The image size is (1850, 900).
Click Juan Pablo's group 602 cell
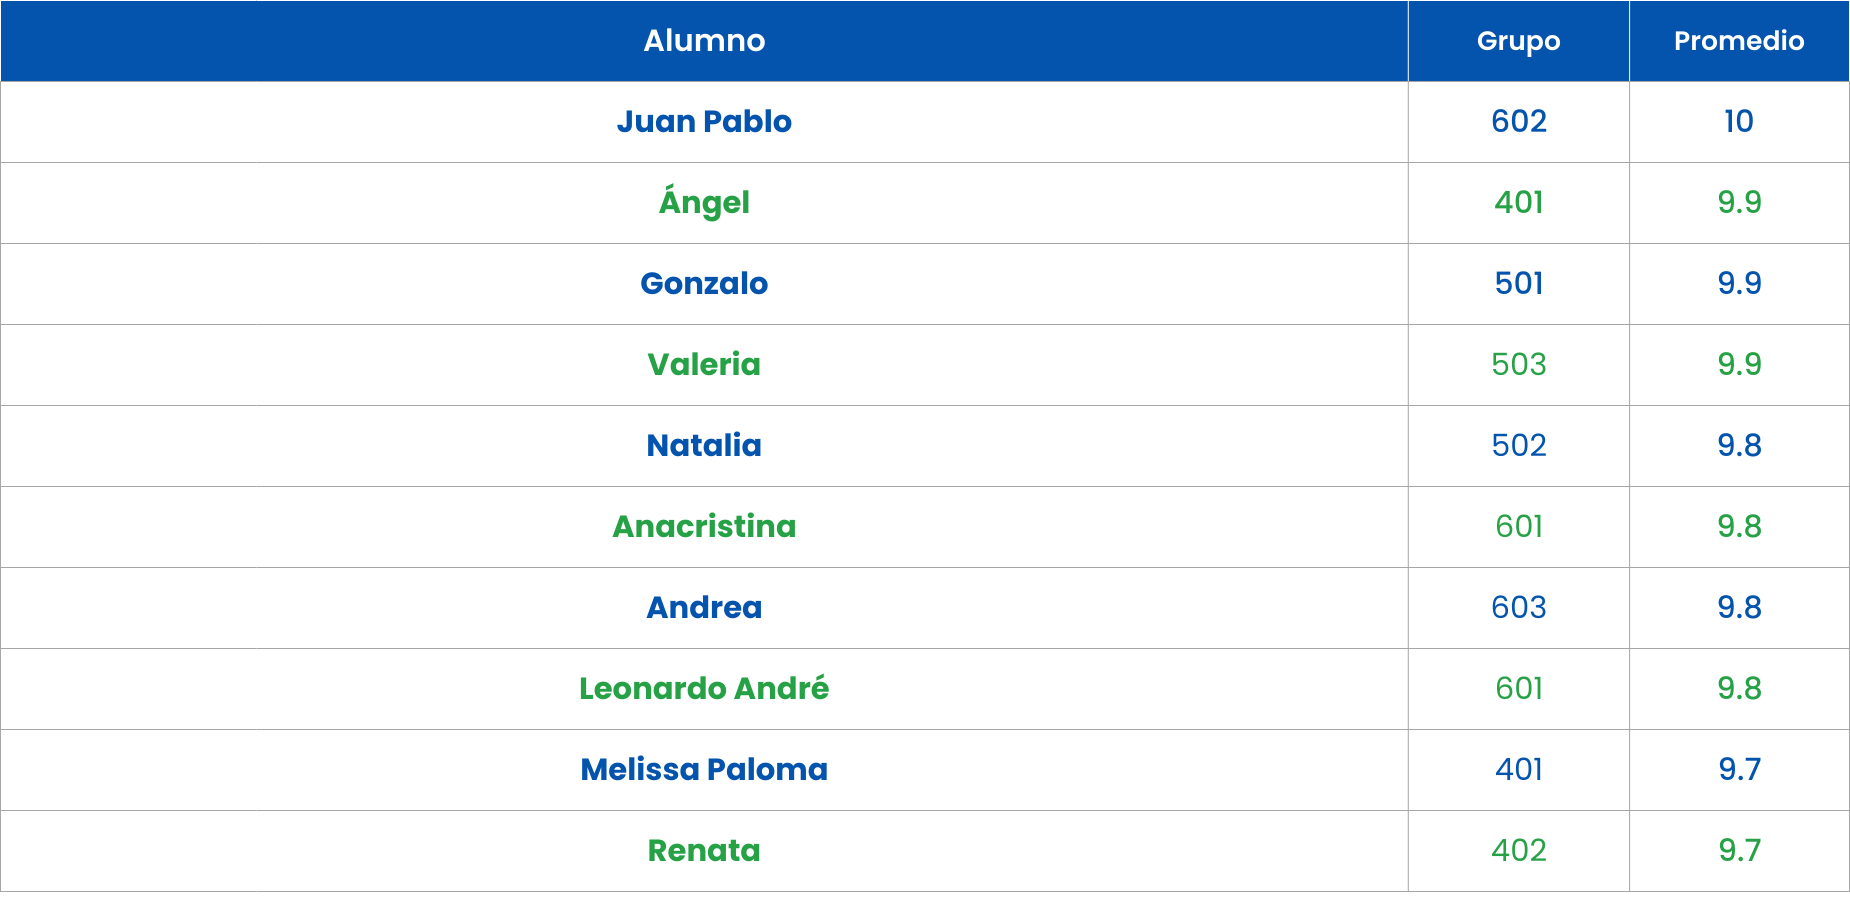click(x=1518, y=122)
